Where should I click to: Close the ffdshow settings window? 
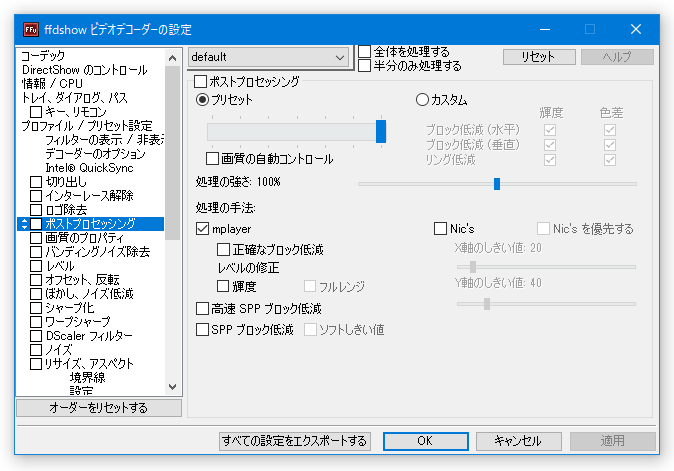(636, 29)
